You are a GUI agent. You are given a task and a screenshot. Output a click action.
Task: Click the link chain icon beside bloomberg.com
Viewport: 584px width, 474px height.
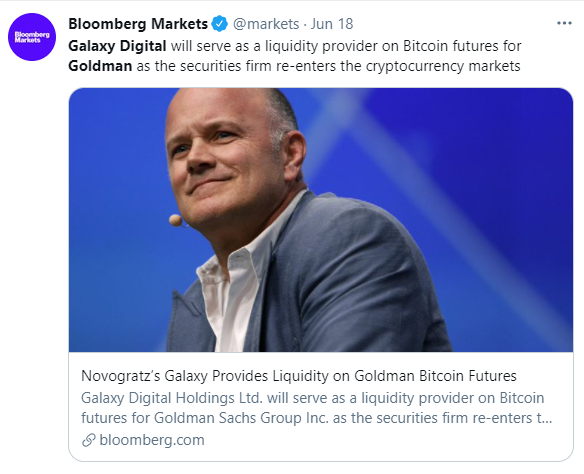coord(89,440)
